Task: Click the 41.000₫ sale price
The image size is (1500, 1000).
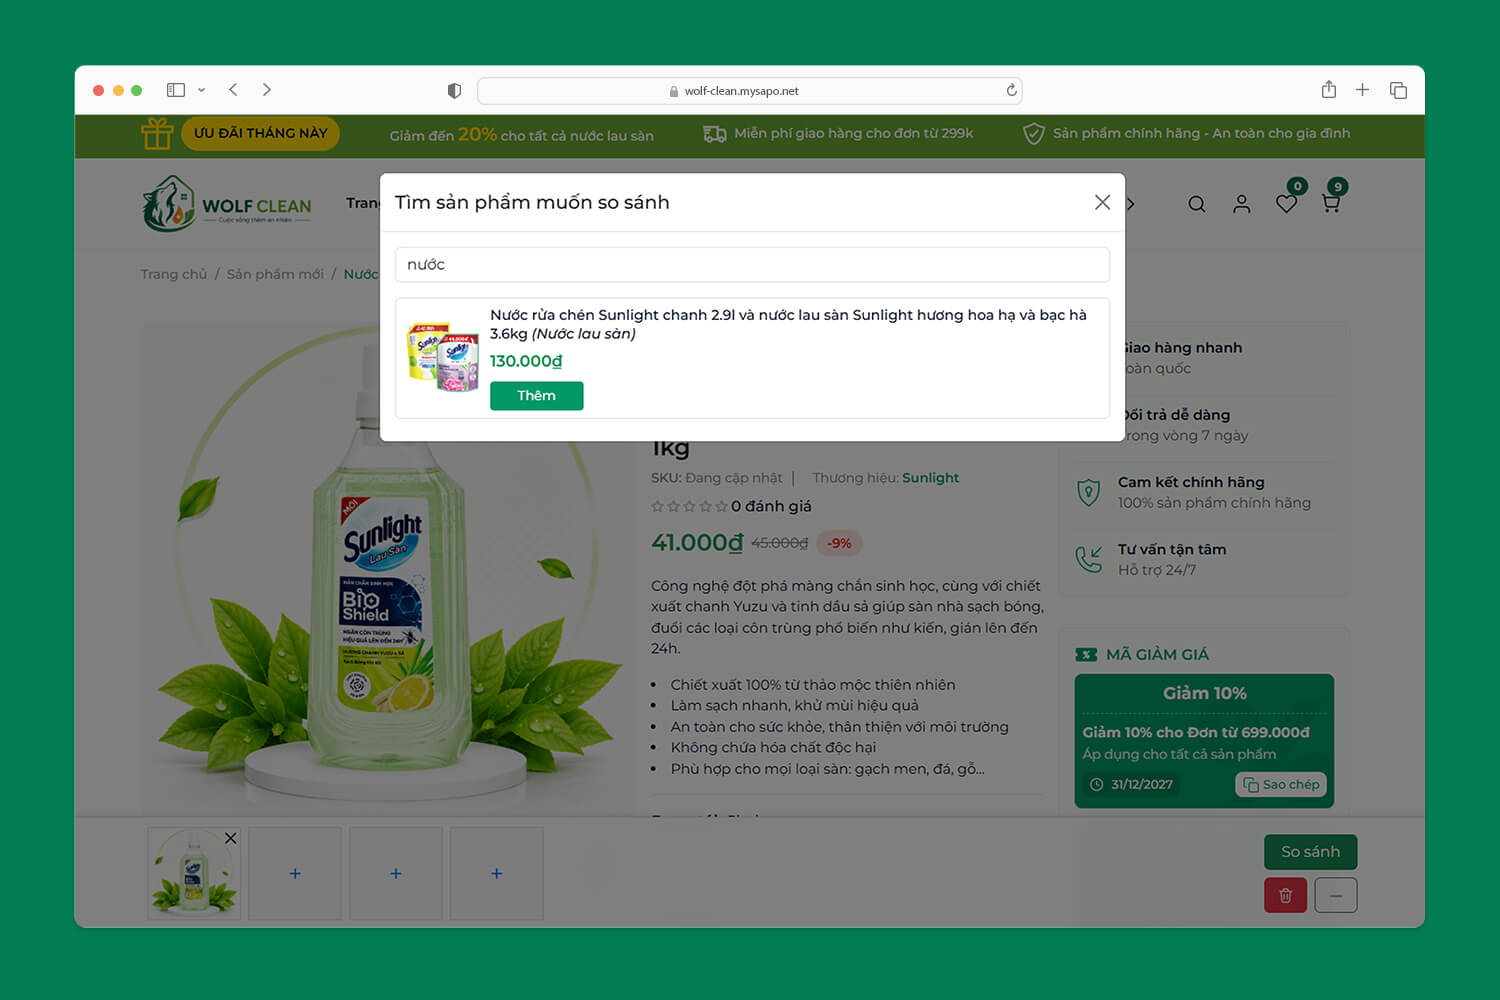Action: click(697, 542)
